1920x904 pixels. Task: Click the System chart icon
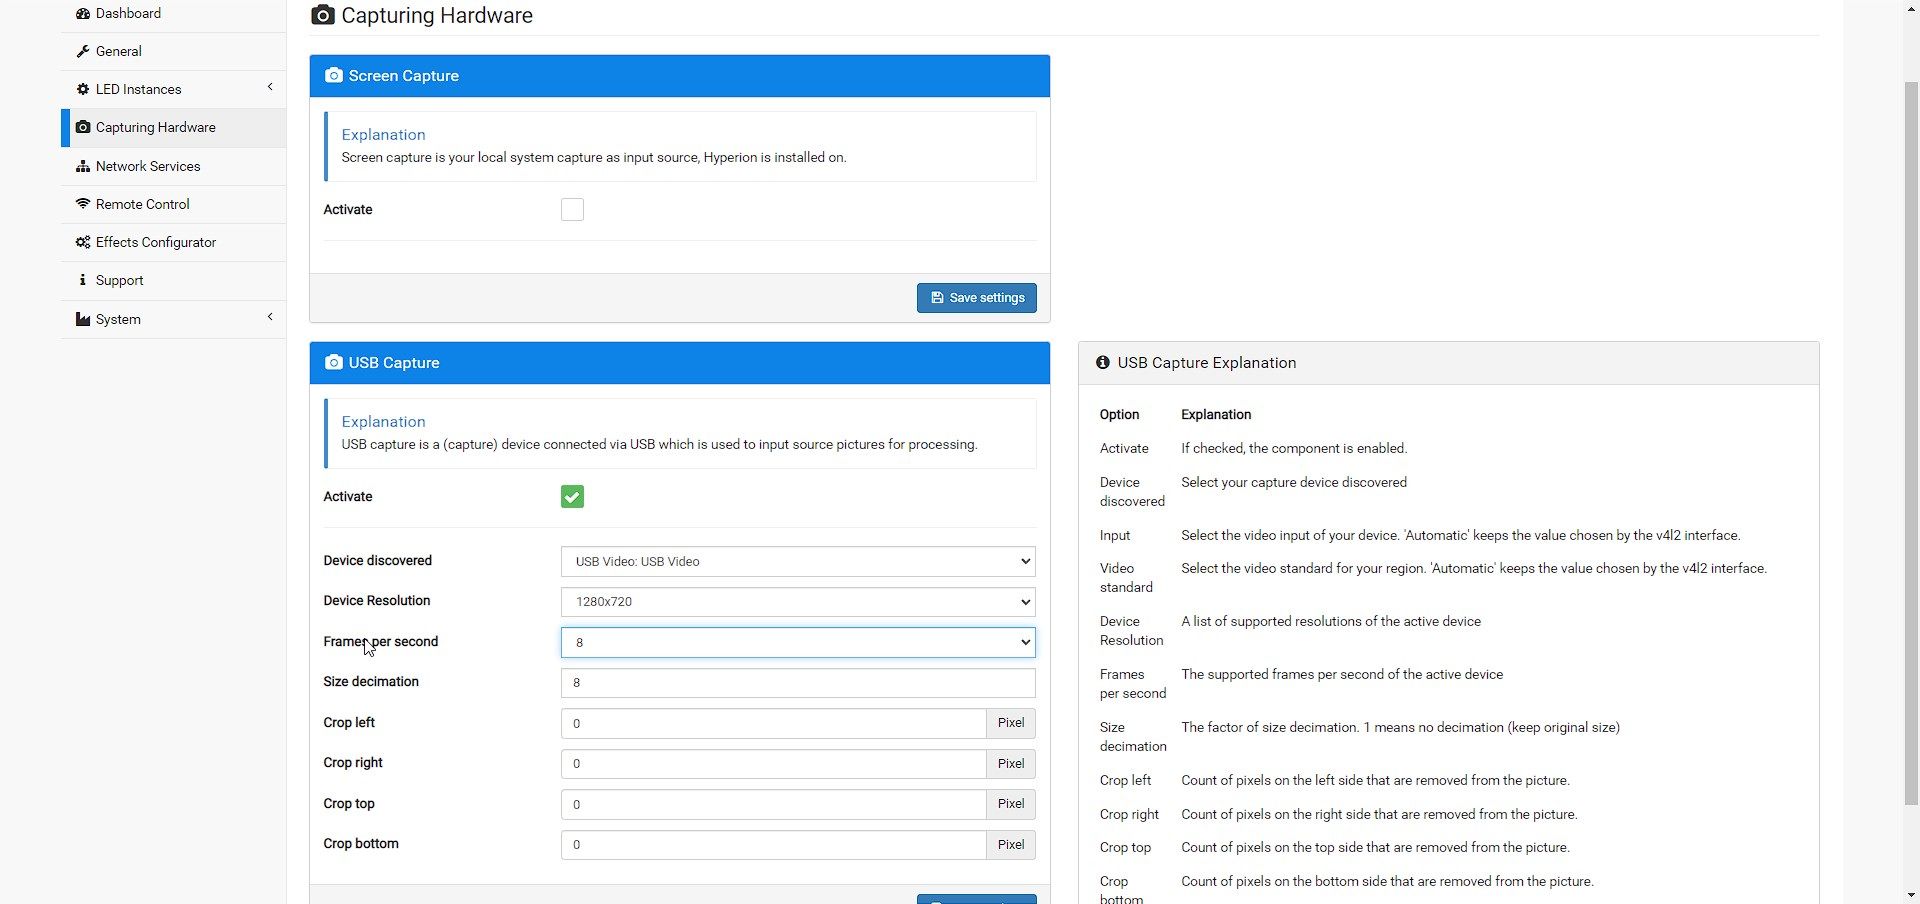[x=83, y=320]
